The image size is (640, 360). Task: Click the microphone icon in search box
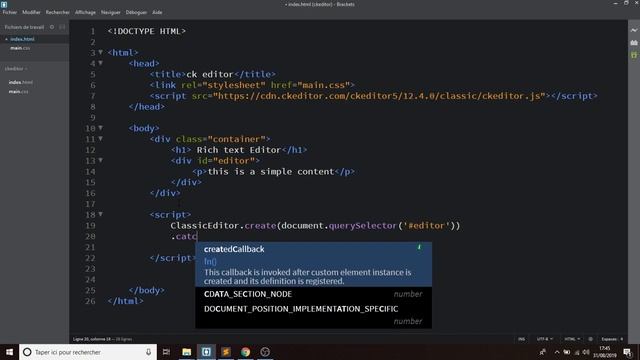coord(148,352)
